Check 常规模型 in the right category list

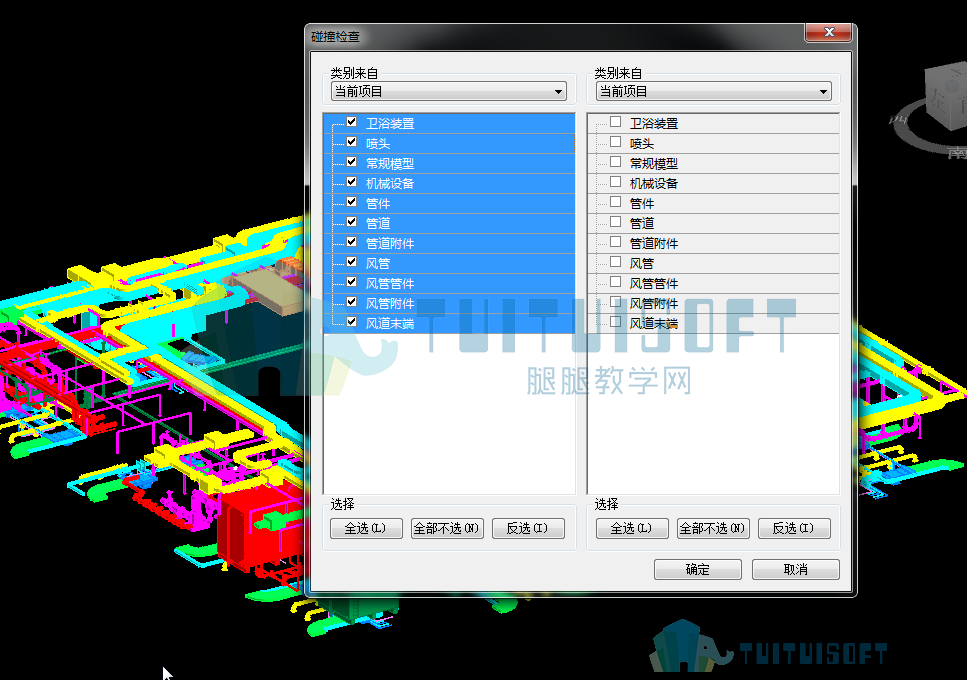click(615, 162)
